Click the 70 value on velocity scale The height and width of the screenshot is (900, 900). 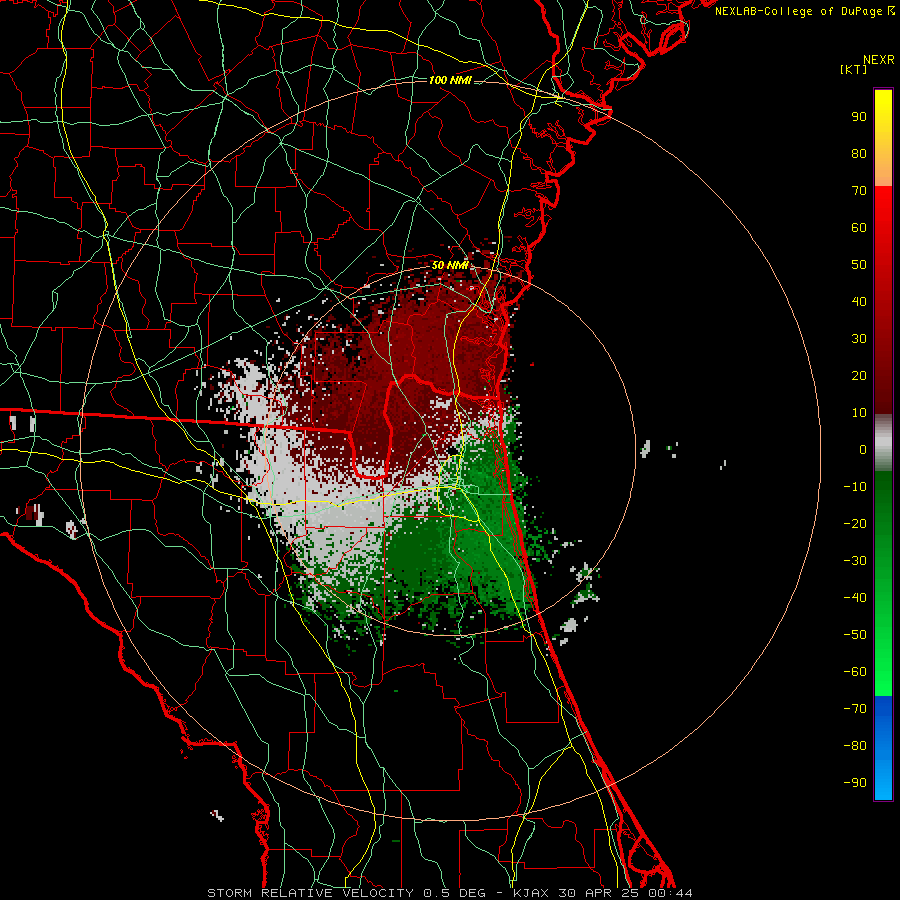click(859, 191)
